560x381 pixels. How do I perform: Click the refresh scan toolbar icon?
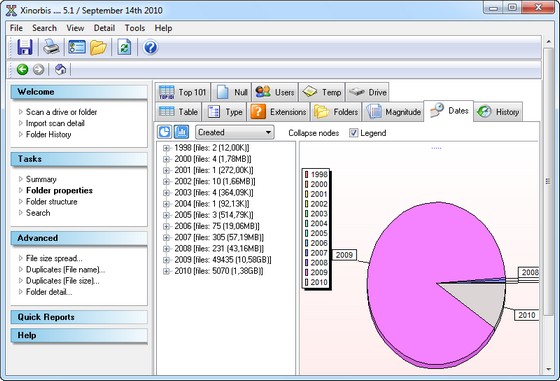(x=124, y=47)
